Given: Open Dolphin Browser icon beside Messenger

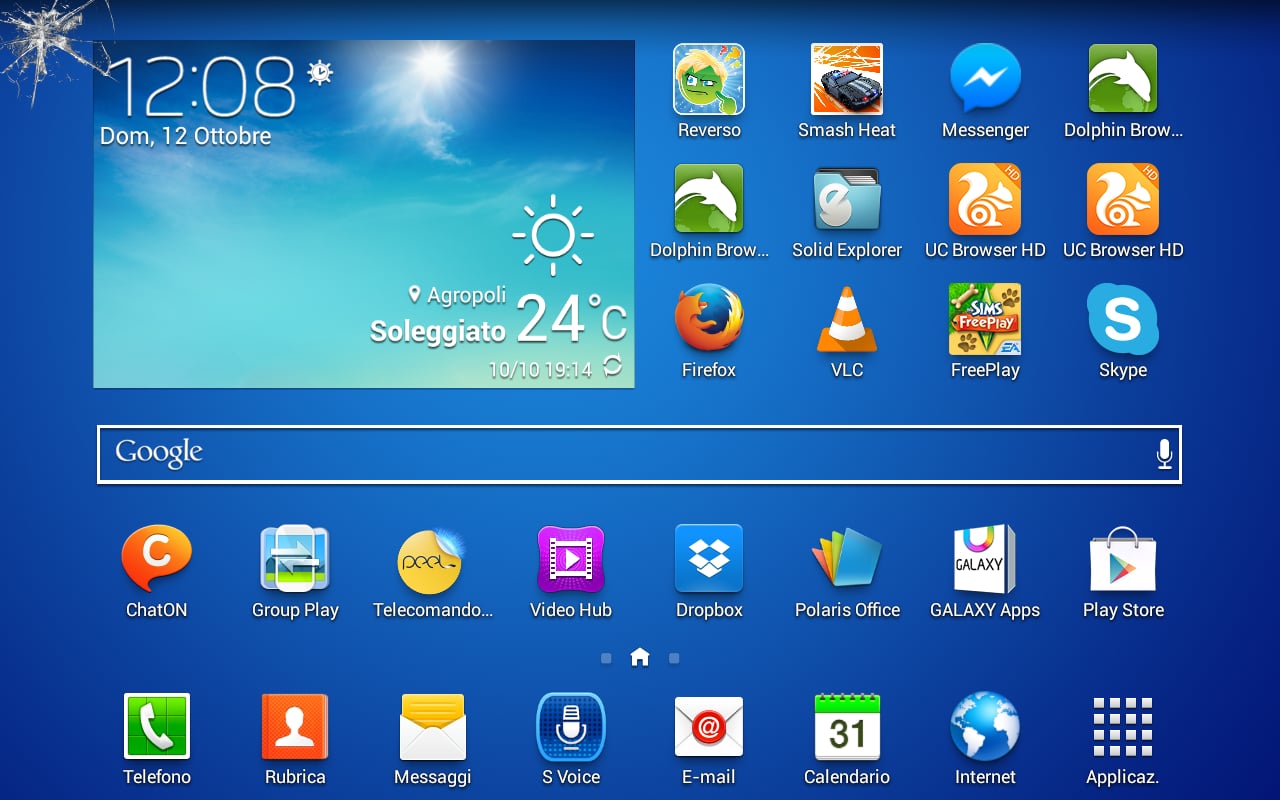Looking at the screenshot, I should click(x=1123, y=80).
